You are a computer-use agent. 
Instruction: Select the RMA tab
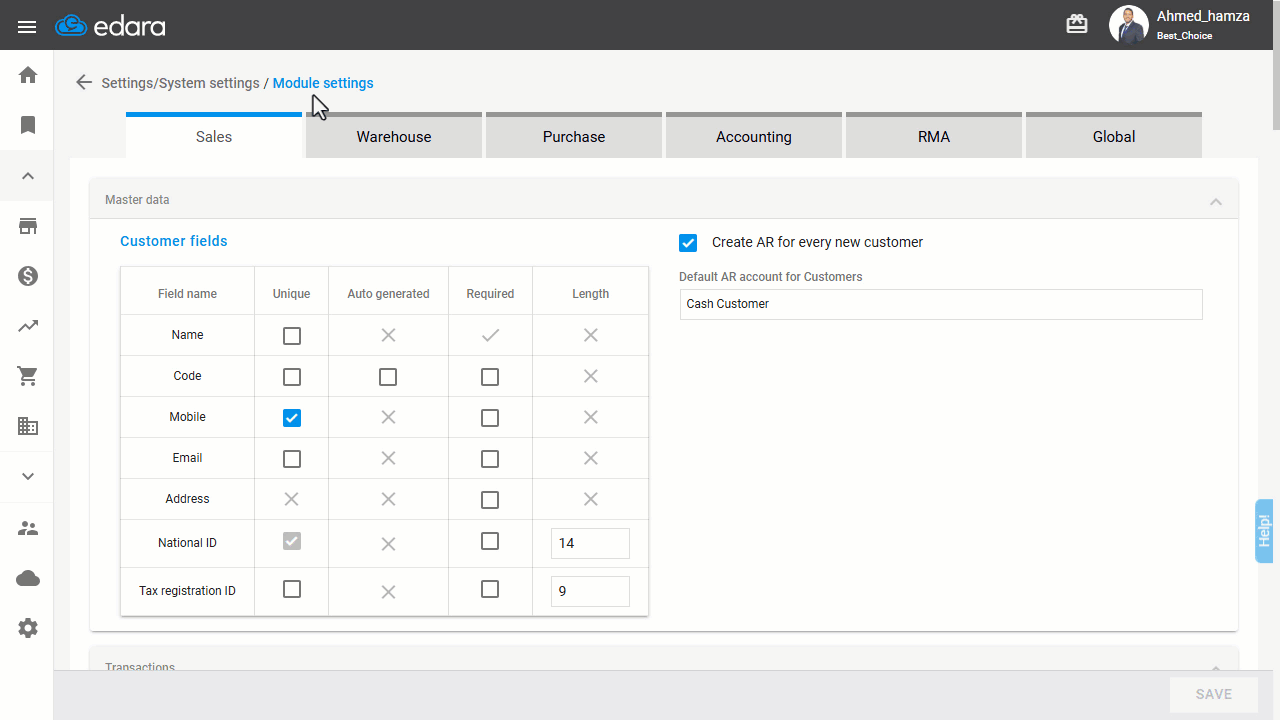point(934,135)
